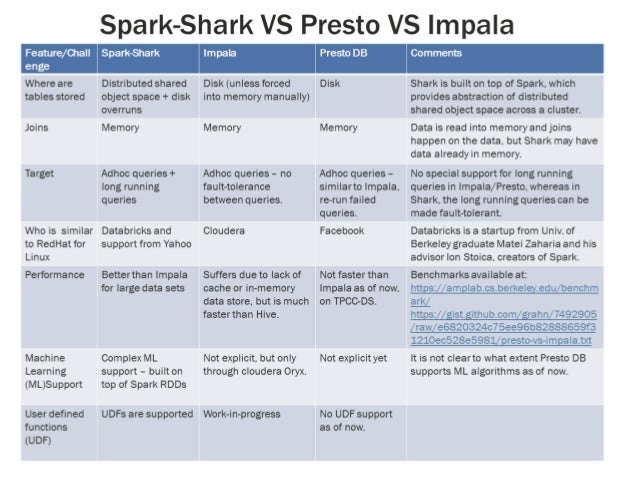Screen dimensions: 638x479
Task: Select the 'Not explicit yet' cell
Action: (361, 376)
